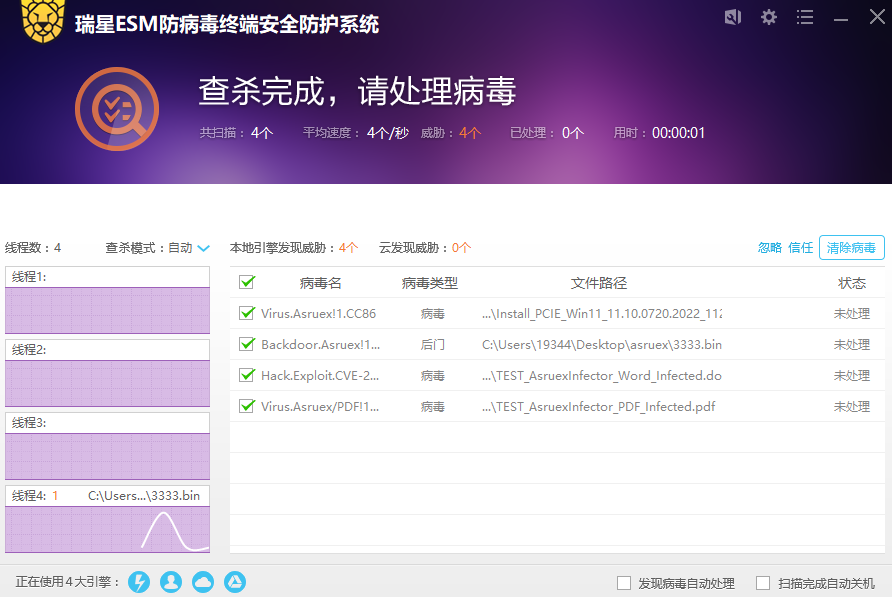Click the 线程3 thread graph

(108, 456)
